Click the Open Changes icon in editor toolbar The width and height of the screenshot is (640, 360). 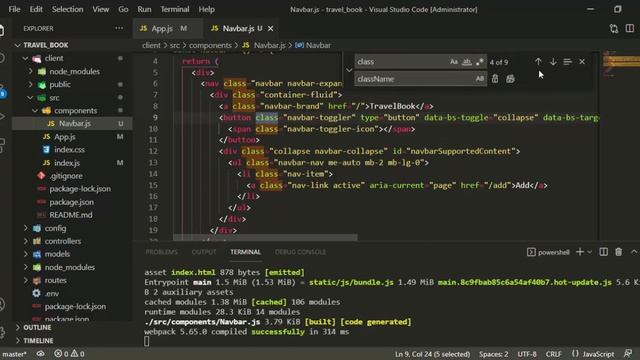[x=613, y=29]
